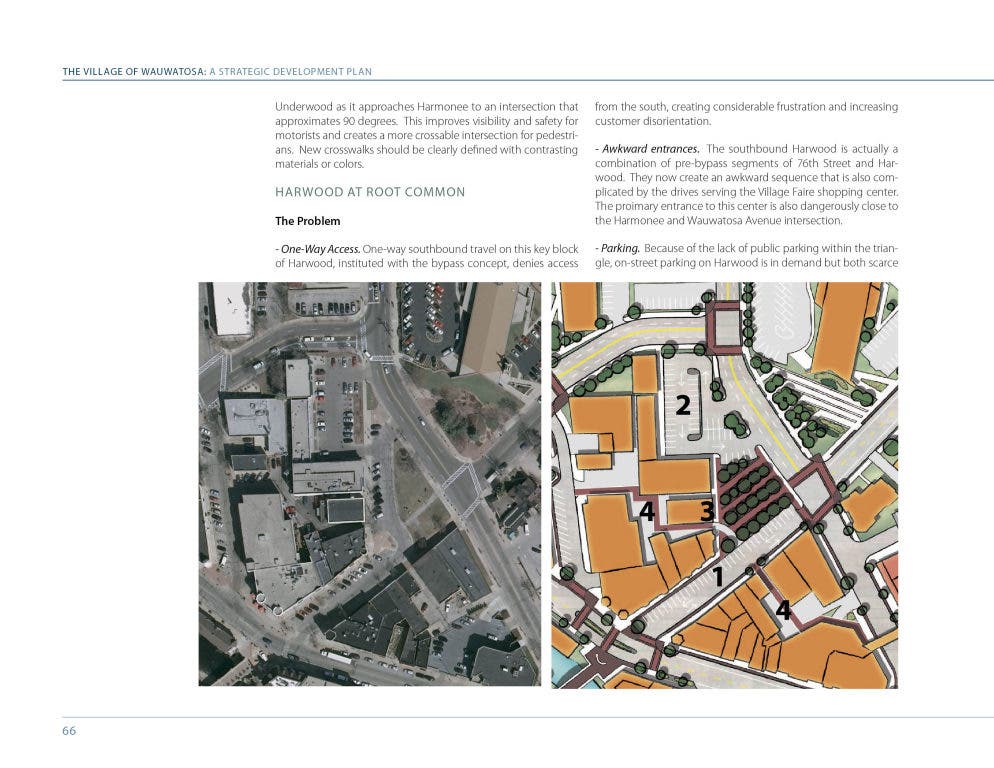The image size is (994, 768).
Task: Click the phrase 'Harmonee and Wauwatosa Avenue intersection'
Action: click(x=728, y=221)
